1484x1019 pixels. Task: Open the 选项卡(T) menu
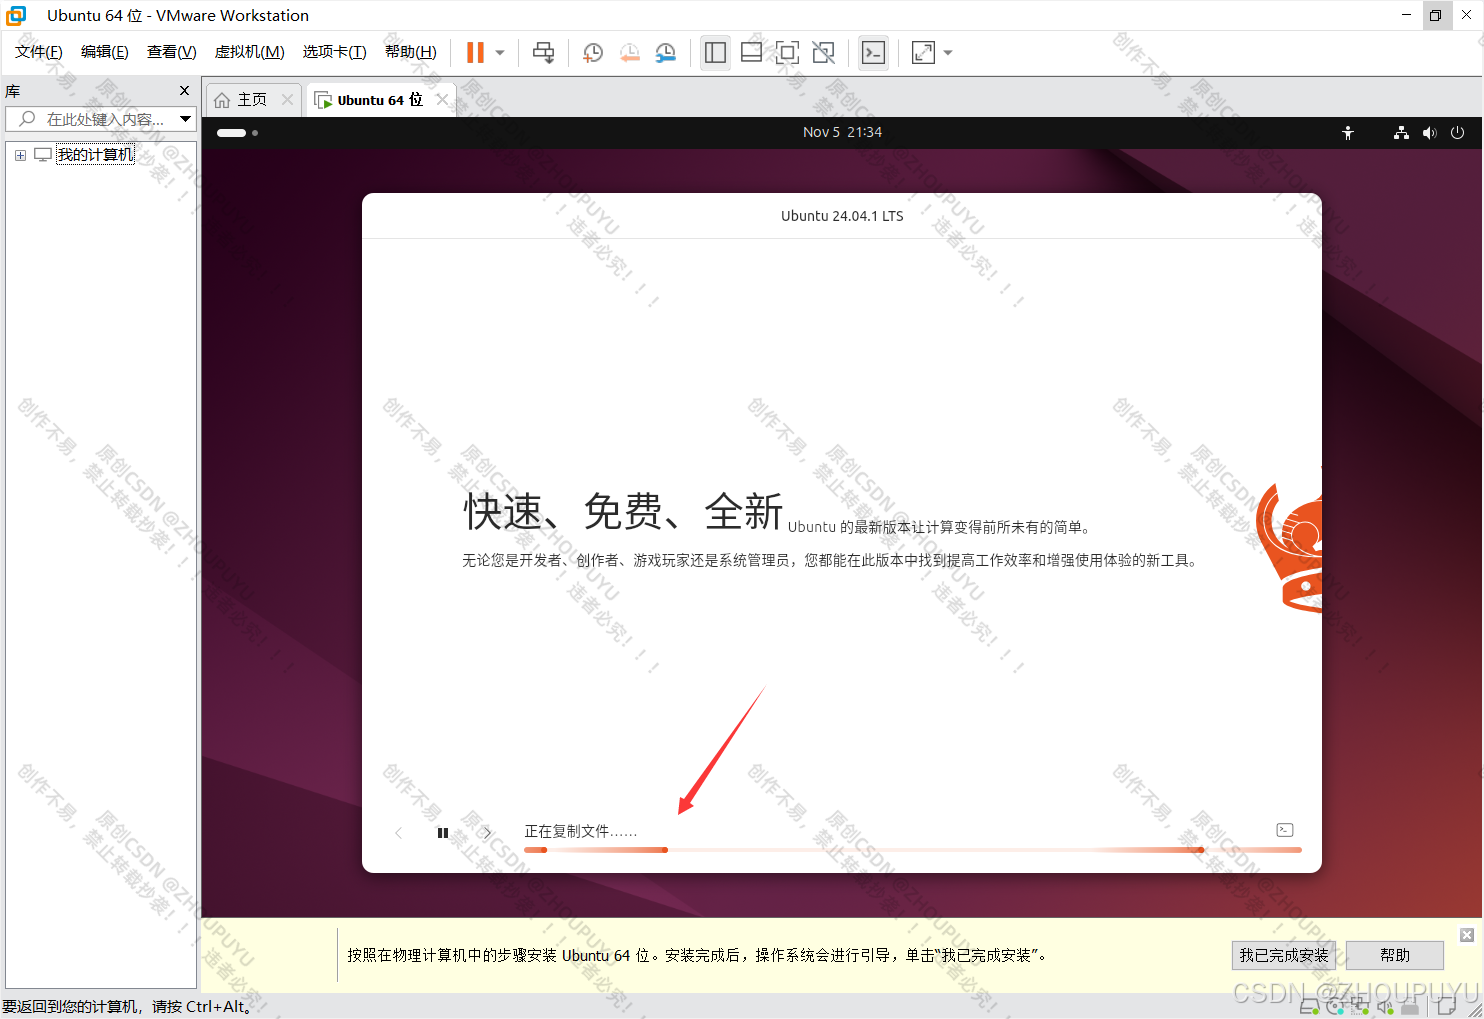(335, 52)
